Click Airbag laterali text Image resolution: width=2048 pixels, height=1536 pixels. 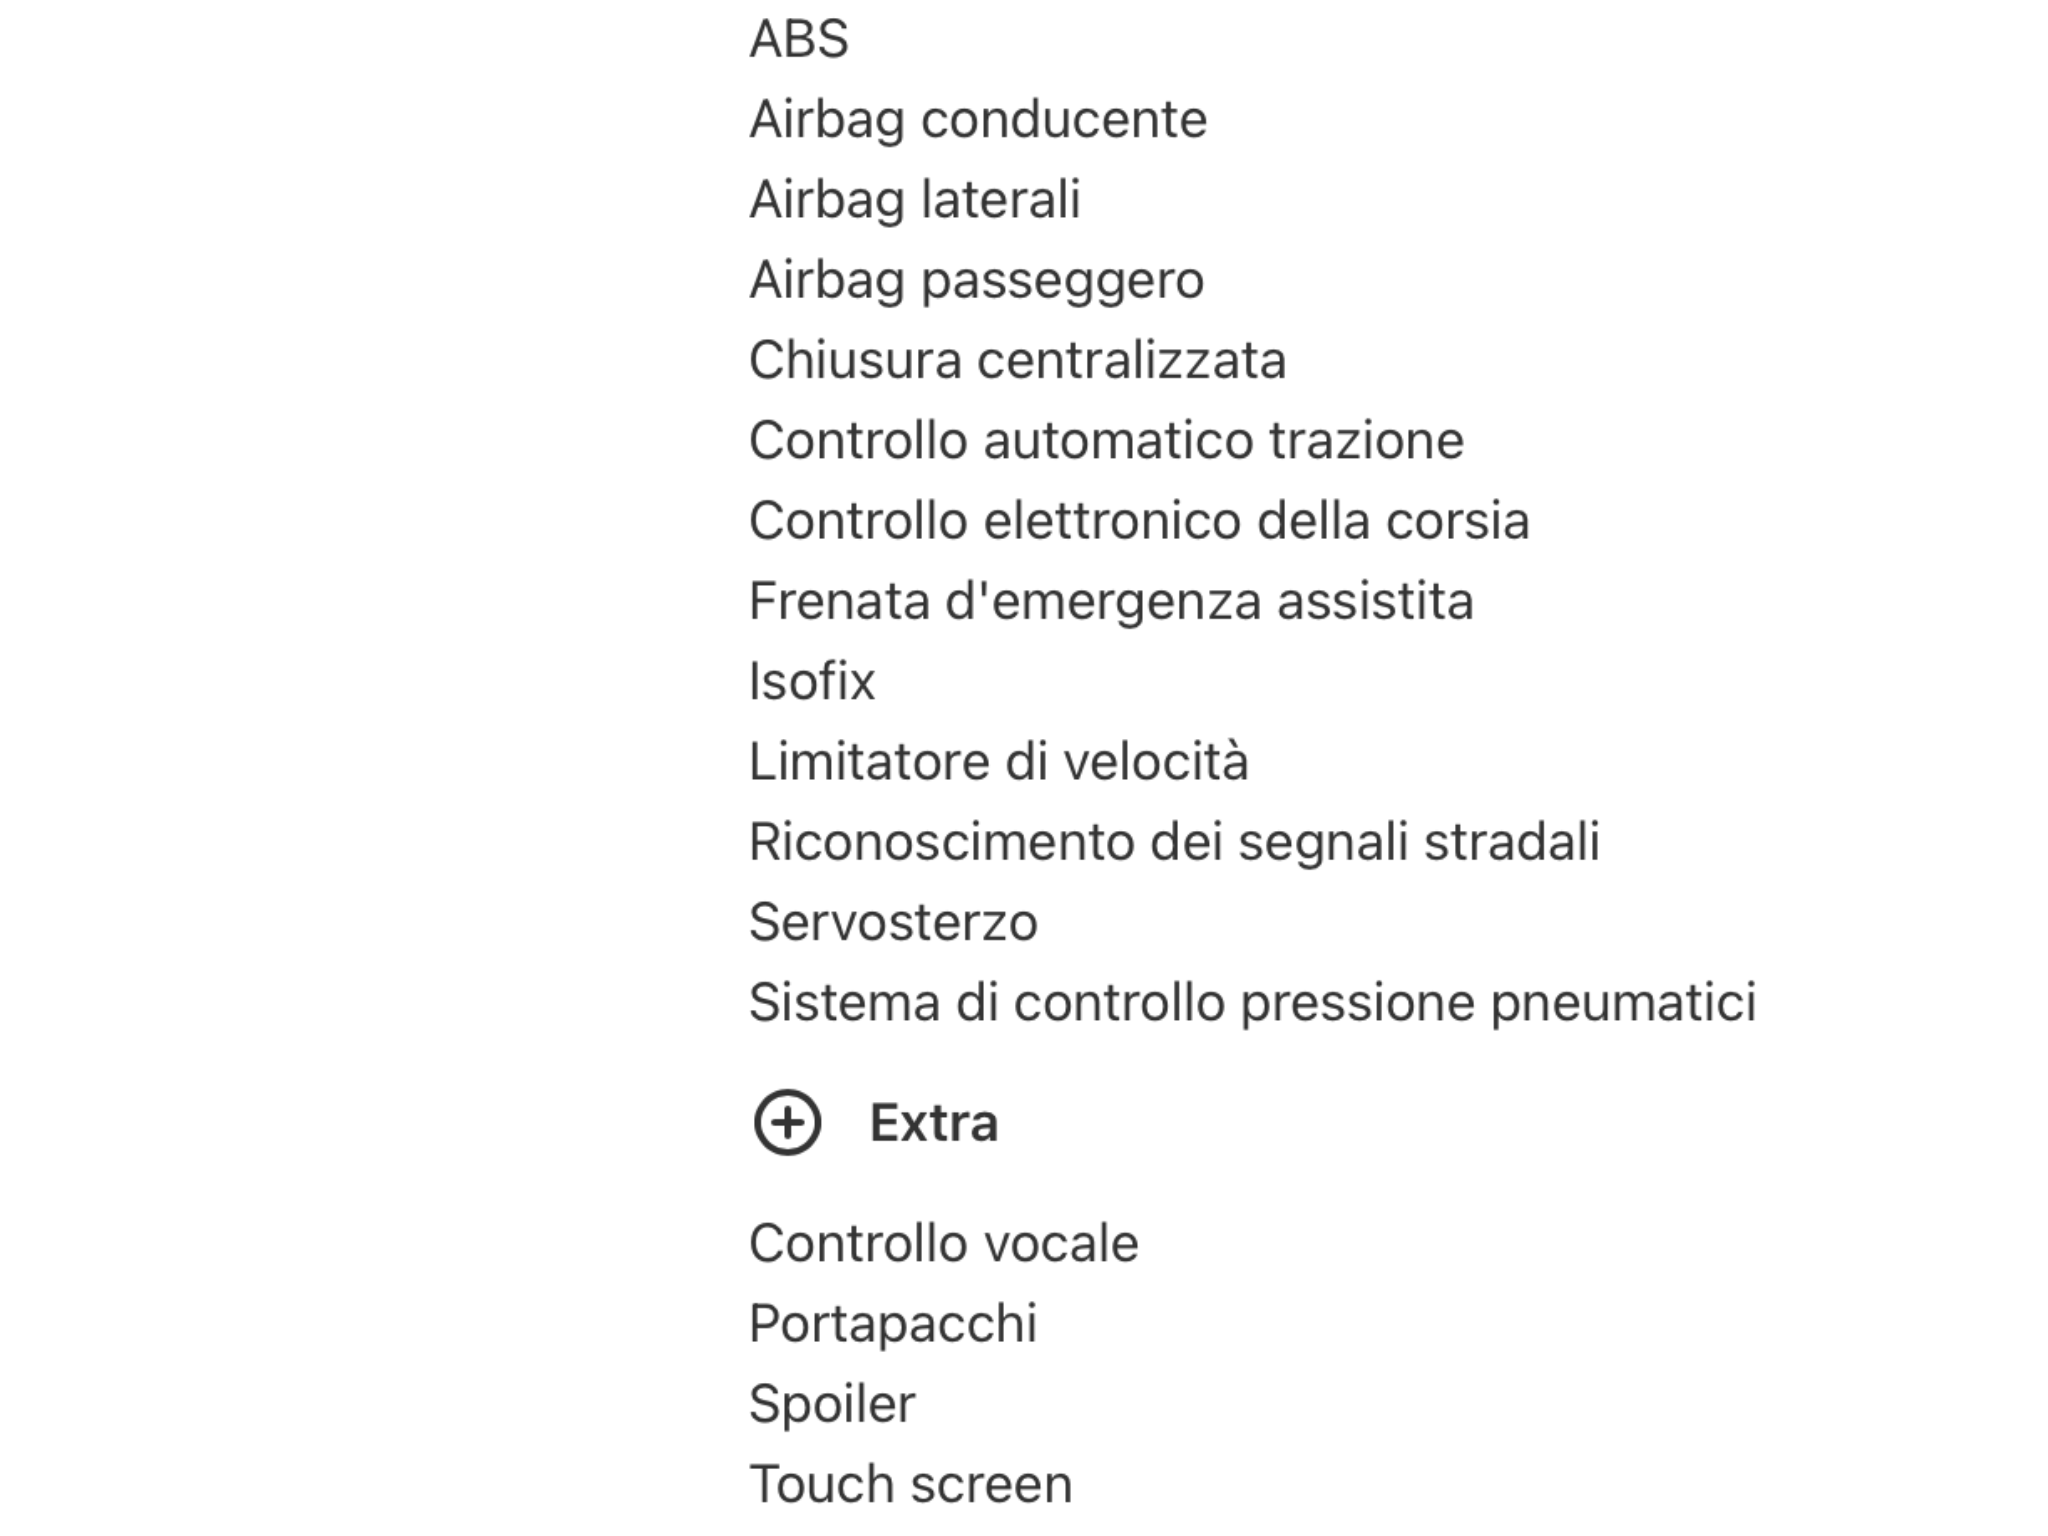click(915, 199)
